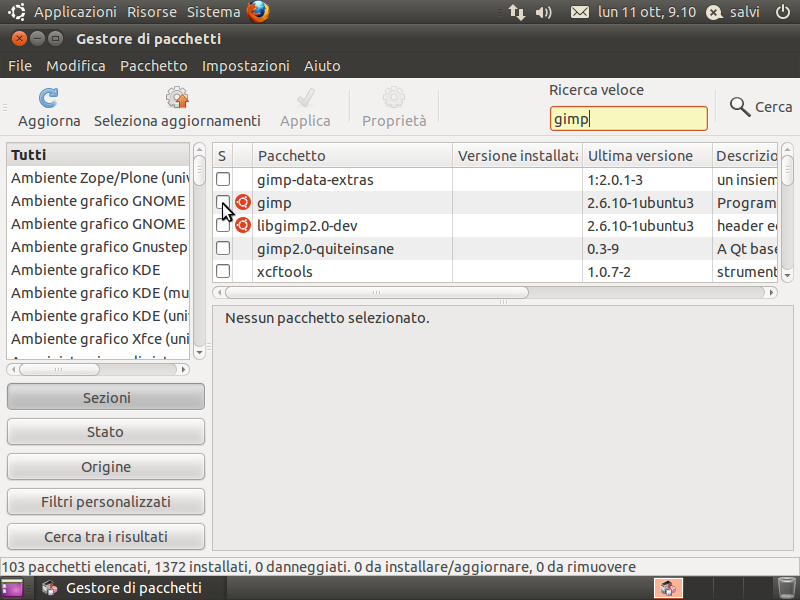Launch Firefox from the top panel

pos(258,12)
